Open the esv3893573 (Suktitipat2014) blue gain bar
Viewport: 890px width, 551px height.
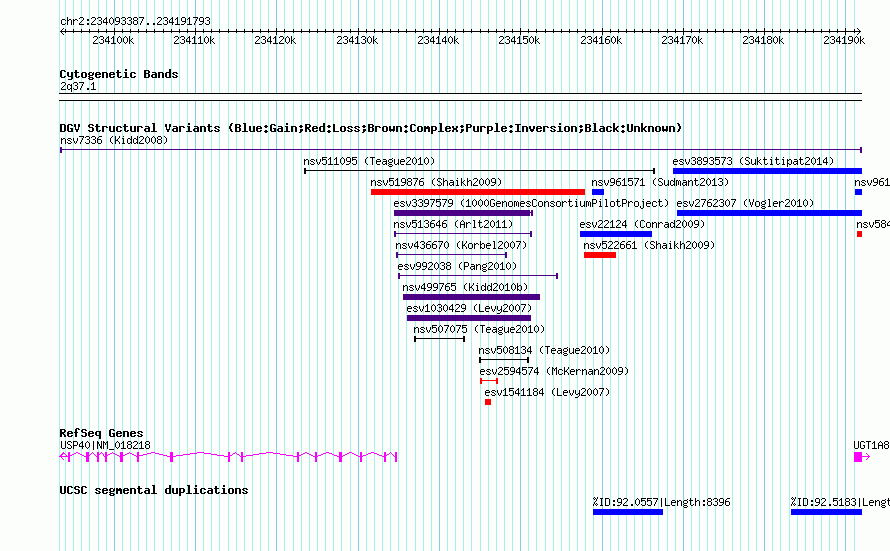767,171
